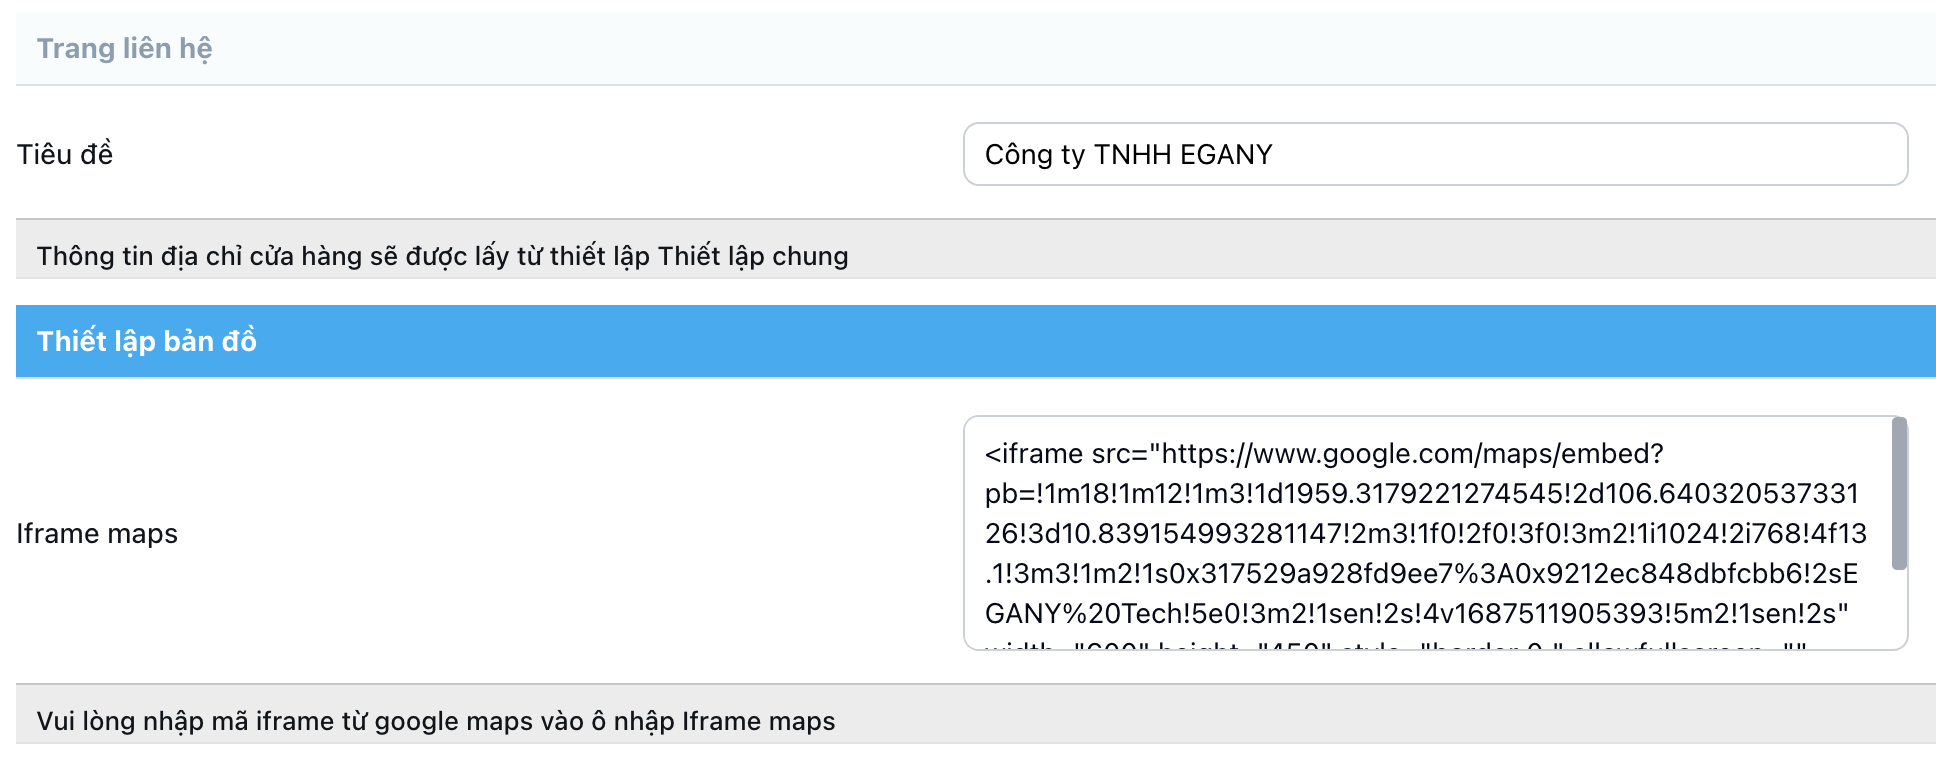Image resolution: width=1936 pixels, height=770 pixels.
Task: Click "Thiết lập chung" text in the notice
Action: [x=753, y=256]
